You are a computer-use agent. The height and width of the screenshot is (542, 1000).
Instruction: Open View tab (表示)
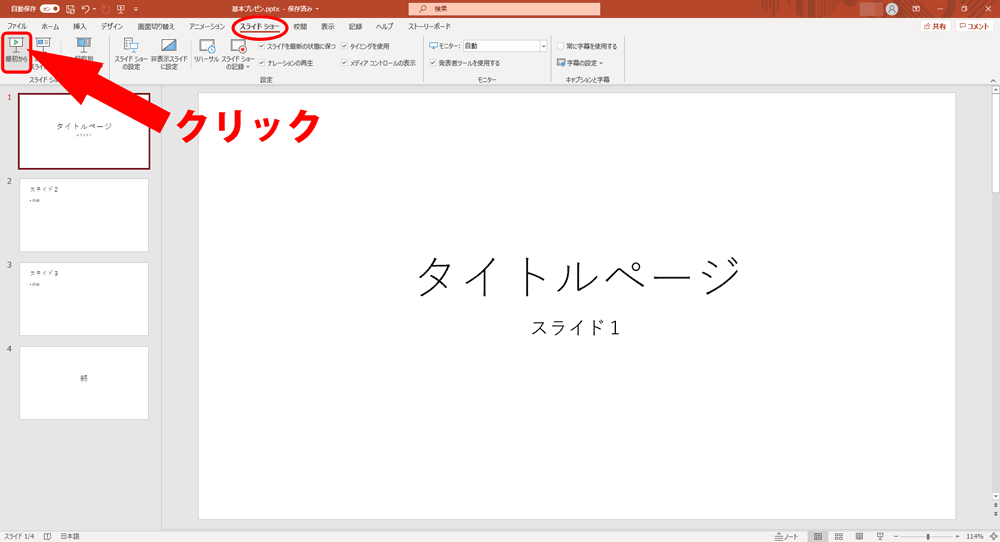pos(328,26)
